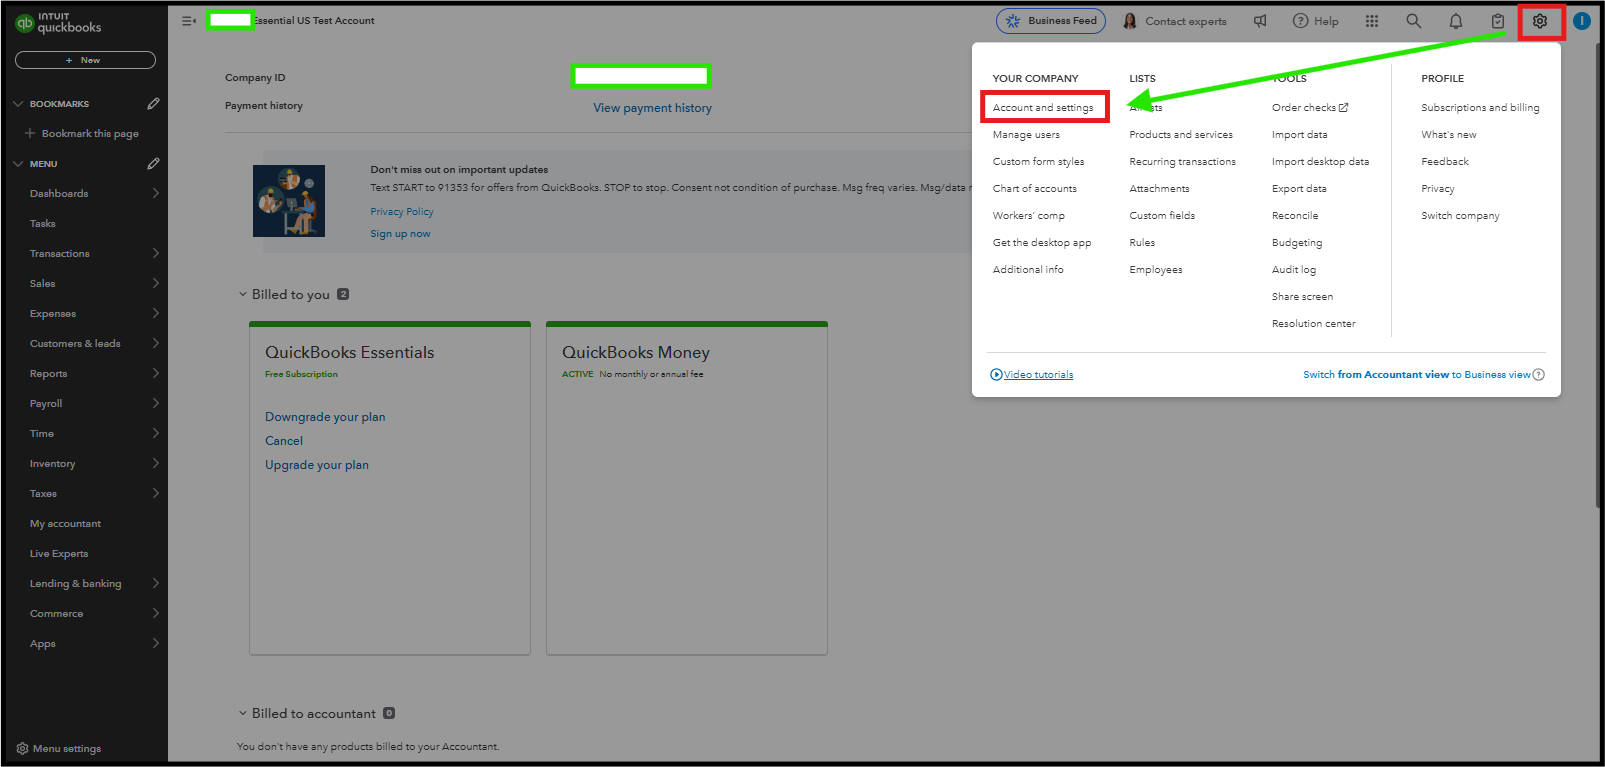The image size is (1605, 767).
Task: Edit menu with pencil icon
Action: pyautogui.click(x=153, y=164)
